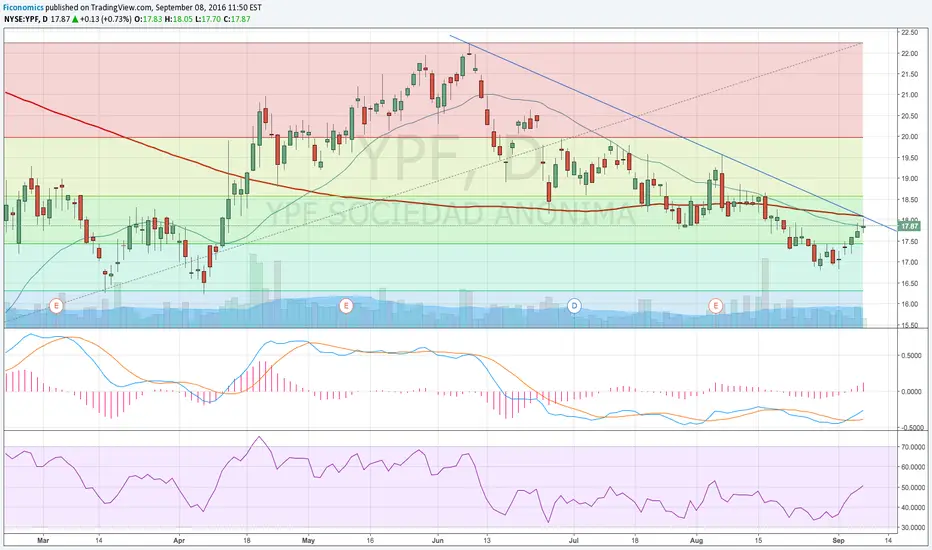Screen dimensions: 932x550
Task: Select the 17.87 current price label
Action: click(x=909, y=227)
